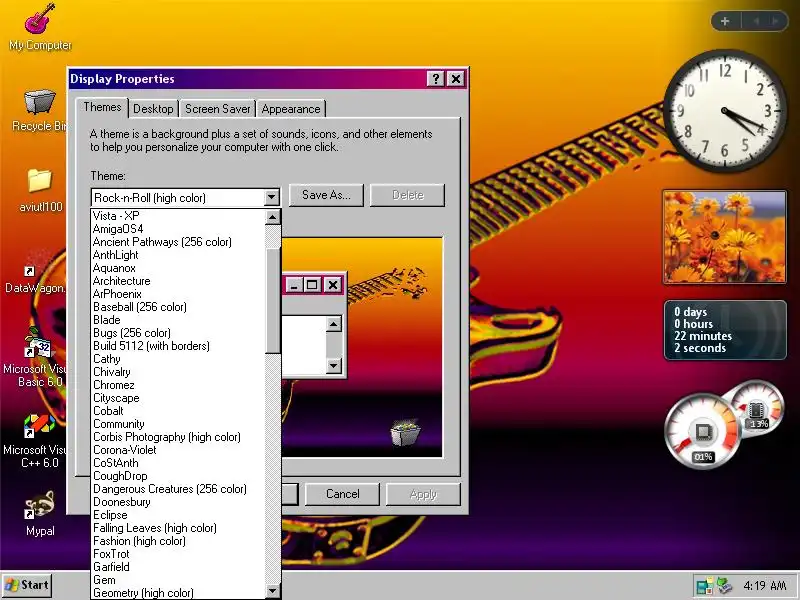Image resolution: width=800 pixels, height=600 pixels.
Task: Select the Fashion (high color) theme
Action: pos(179,541)
